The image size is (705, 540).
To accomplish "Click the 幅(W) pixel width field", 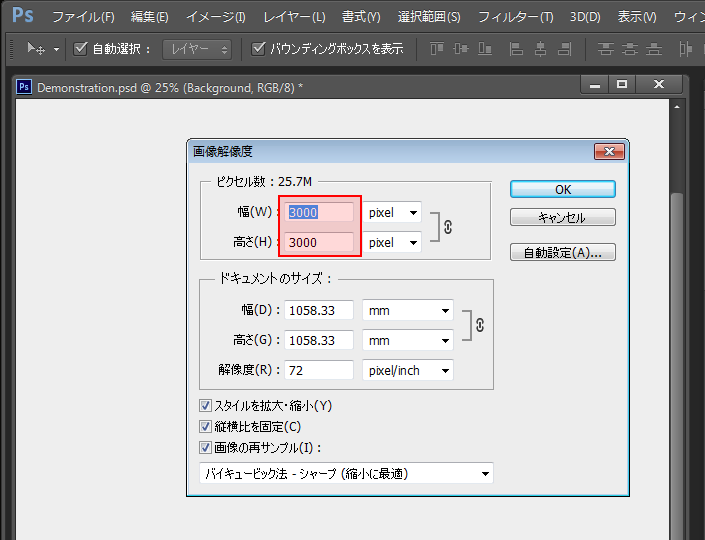I will point(319,212).
